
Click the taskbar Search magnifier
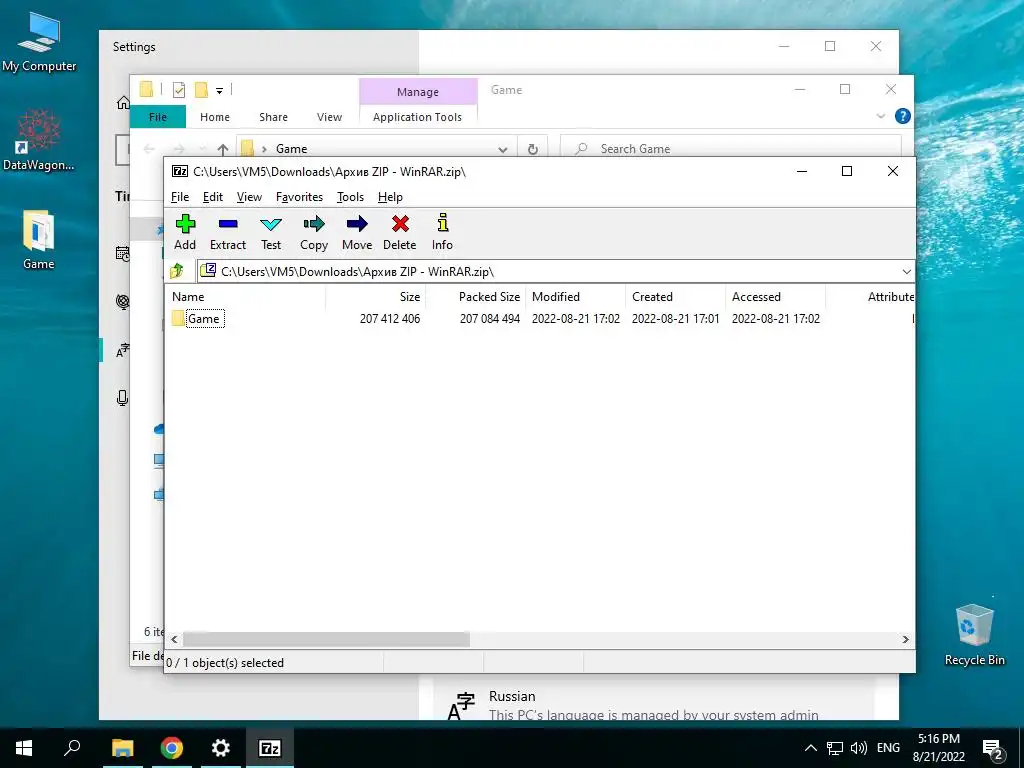pyautogui.click(x=72, y=748)
